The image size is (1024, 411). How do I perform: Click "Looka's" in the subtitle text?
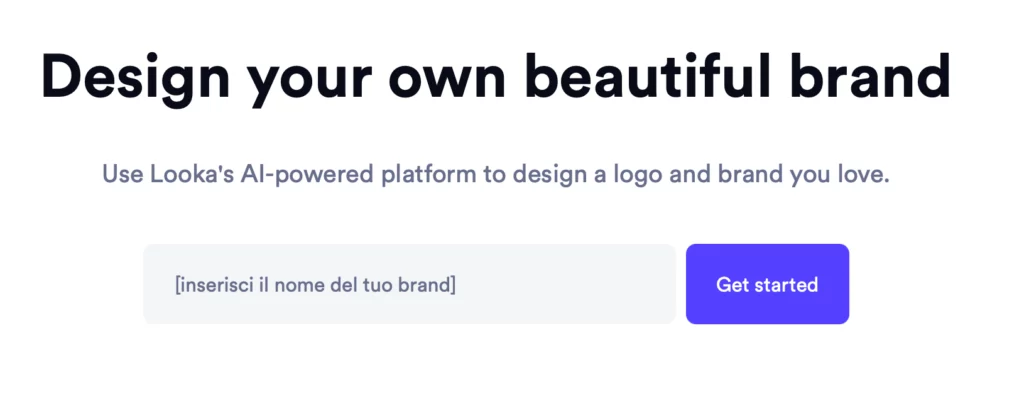pos(183,175)
